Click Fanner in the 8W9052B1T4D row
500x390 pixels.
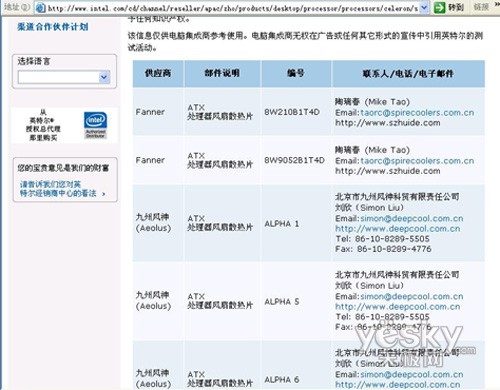[x=150, y=160]
